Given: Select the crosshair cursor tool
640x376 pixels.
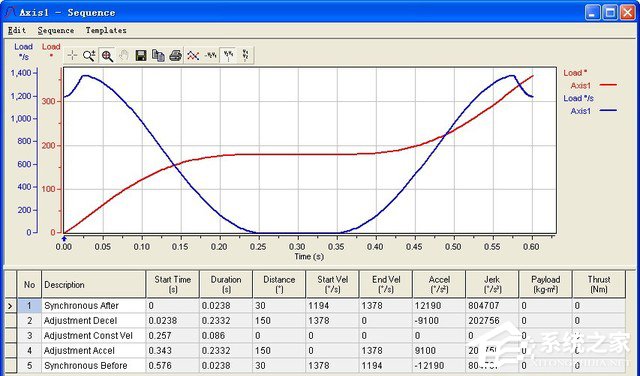Looking at the screenshot, I should (x=72, y=56).
